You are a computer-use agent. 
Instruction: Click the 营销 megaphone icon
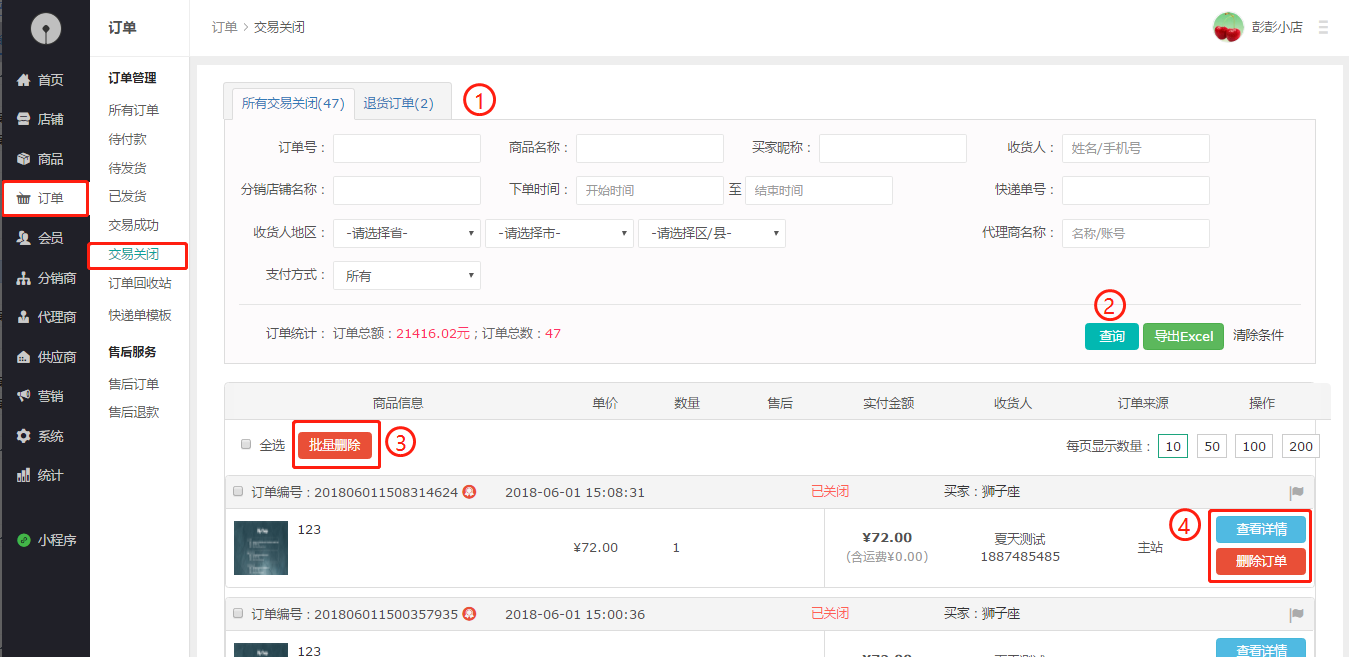24,396
